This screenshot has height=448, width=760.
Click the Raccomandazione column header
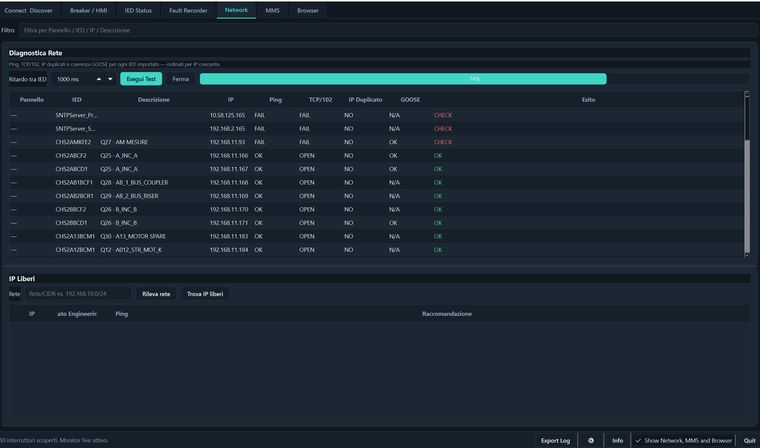(446, 314)
